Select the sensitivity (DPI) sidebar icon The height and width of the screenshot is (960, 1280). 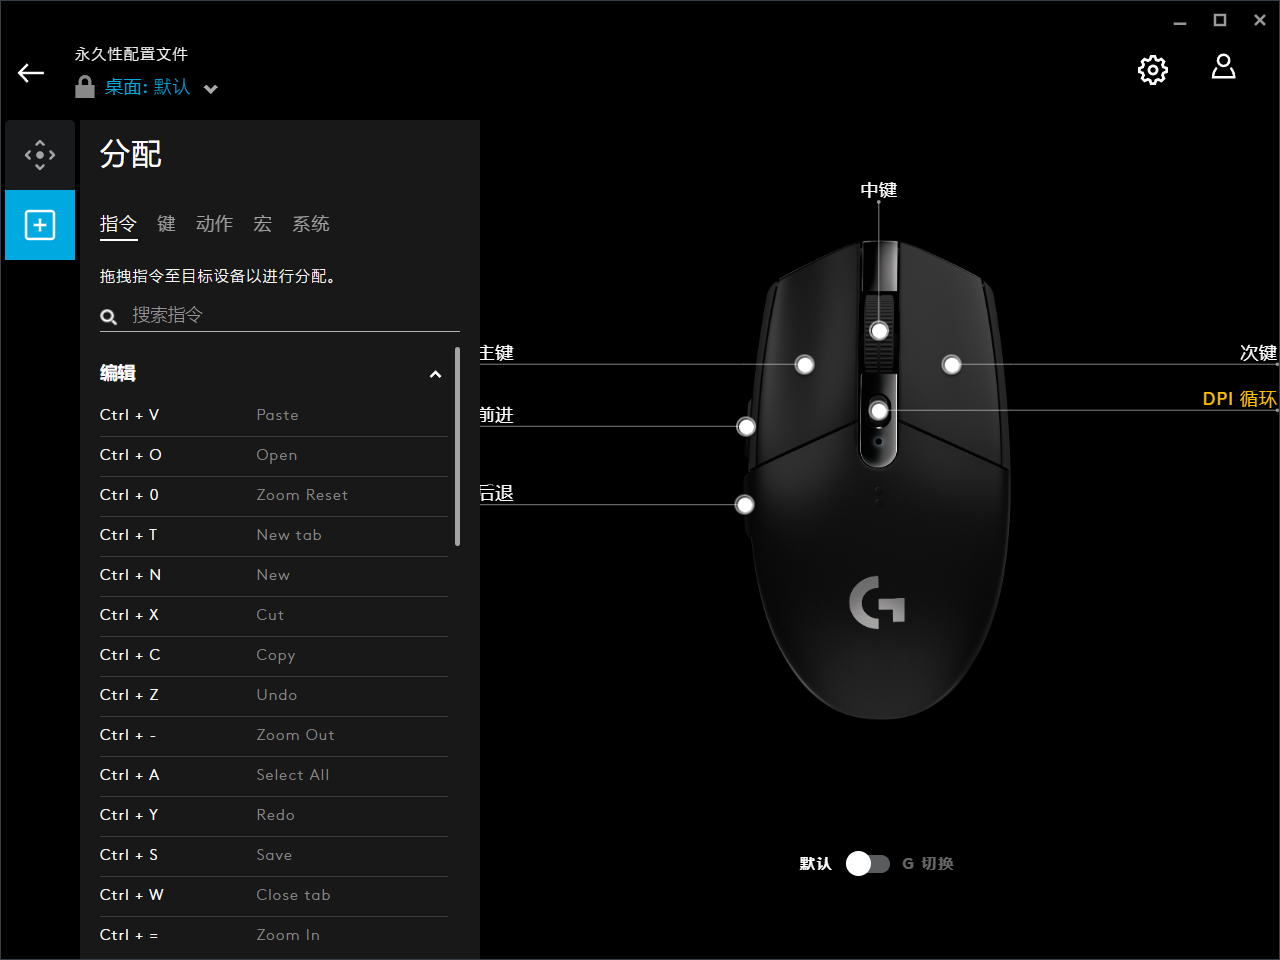point(40,155)
